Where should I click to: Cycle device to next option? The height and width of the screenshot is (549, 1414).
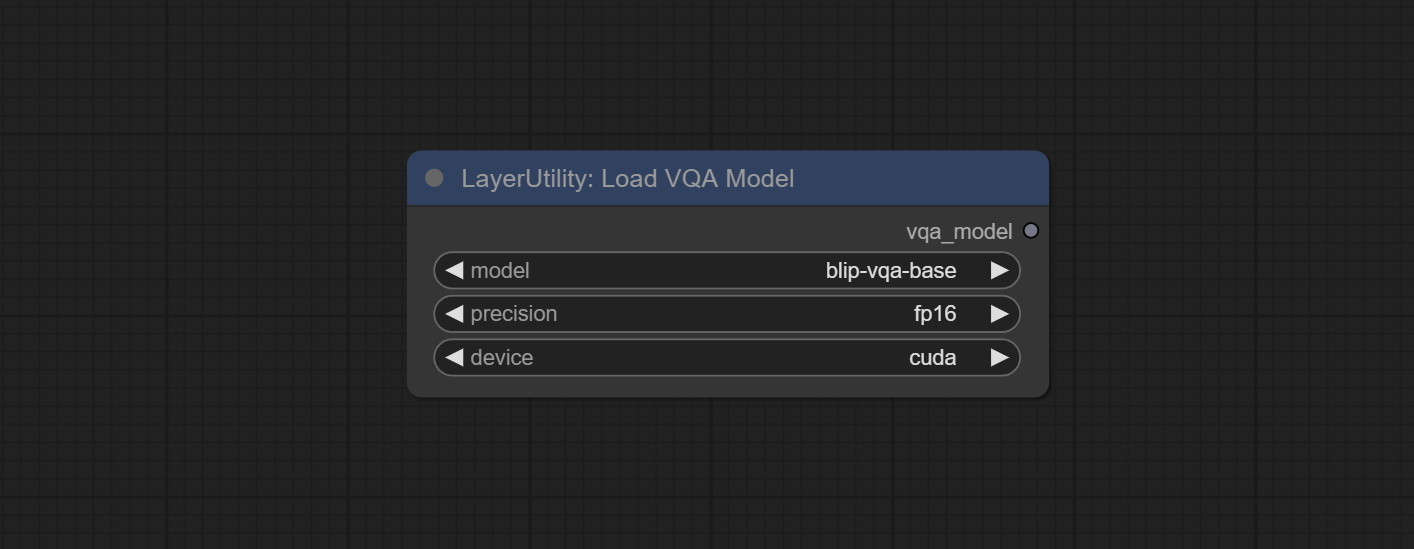pyautogui.click(x=998, y=358)
